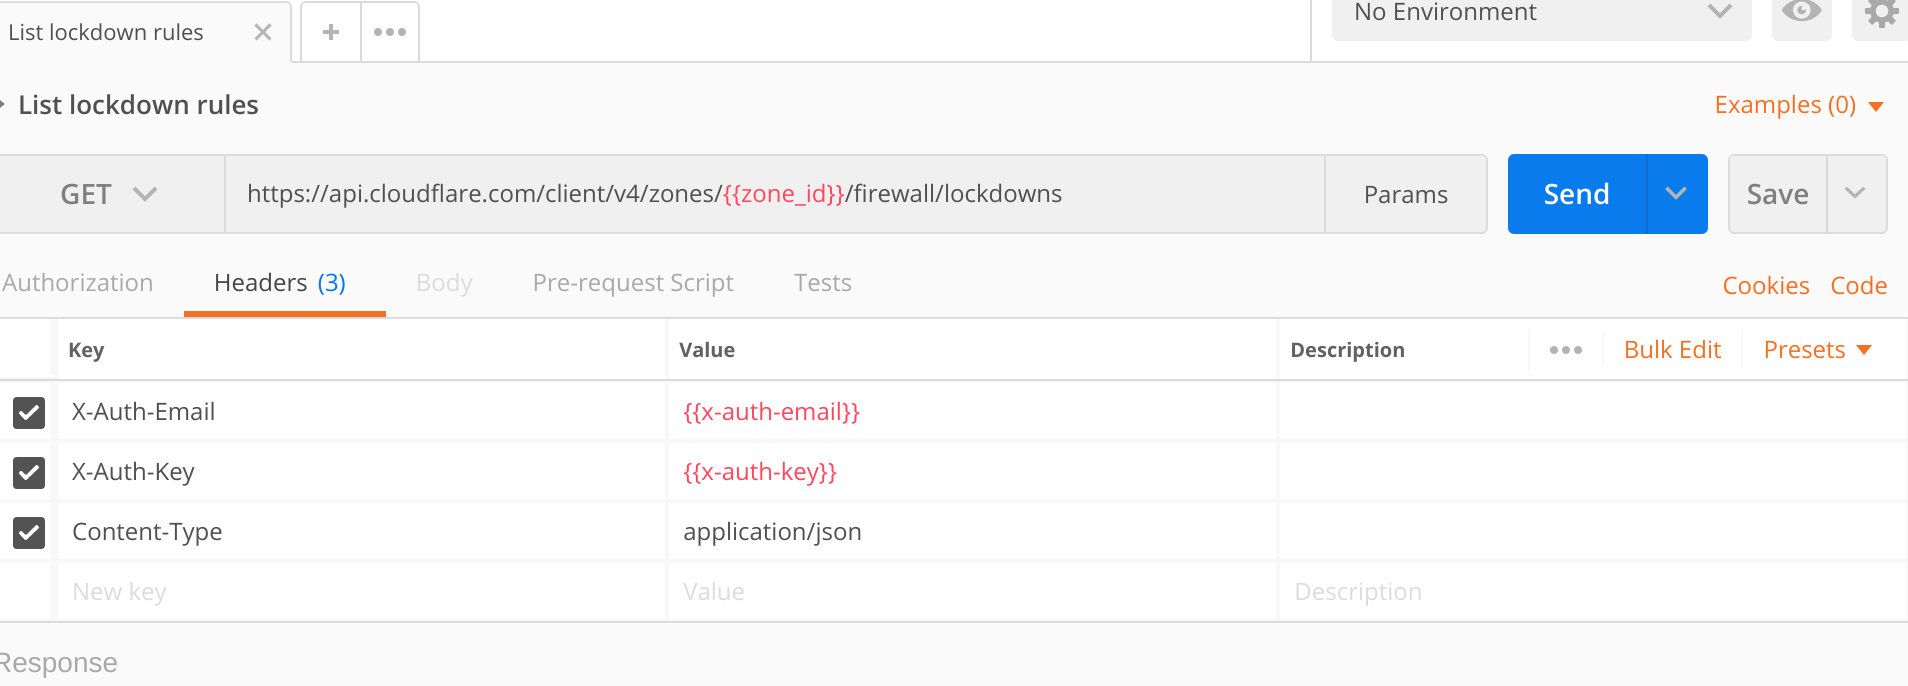Screen dimensions: 1908x686
Task: Open the Pre-request Script tab
Action: click(633, 283)
